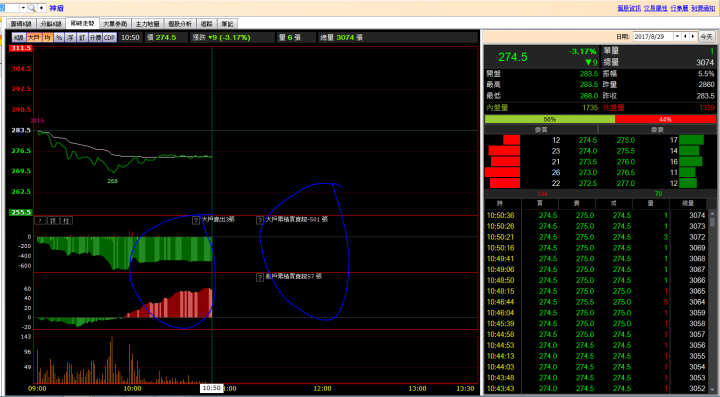Click the 振幅 5.5% value

(x=706, y=73)
